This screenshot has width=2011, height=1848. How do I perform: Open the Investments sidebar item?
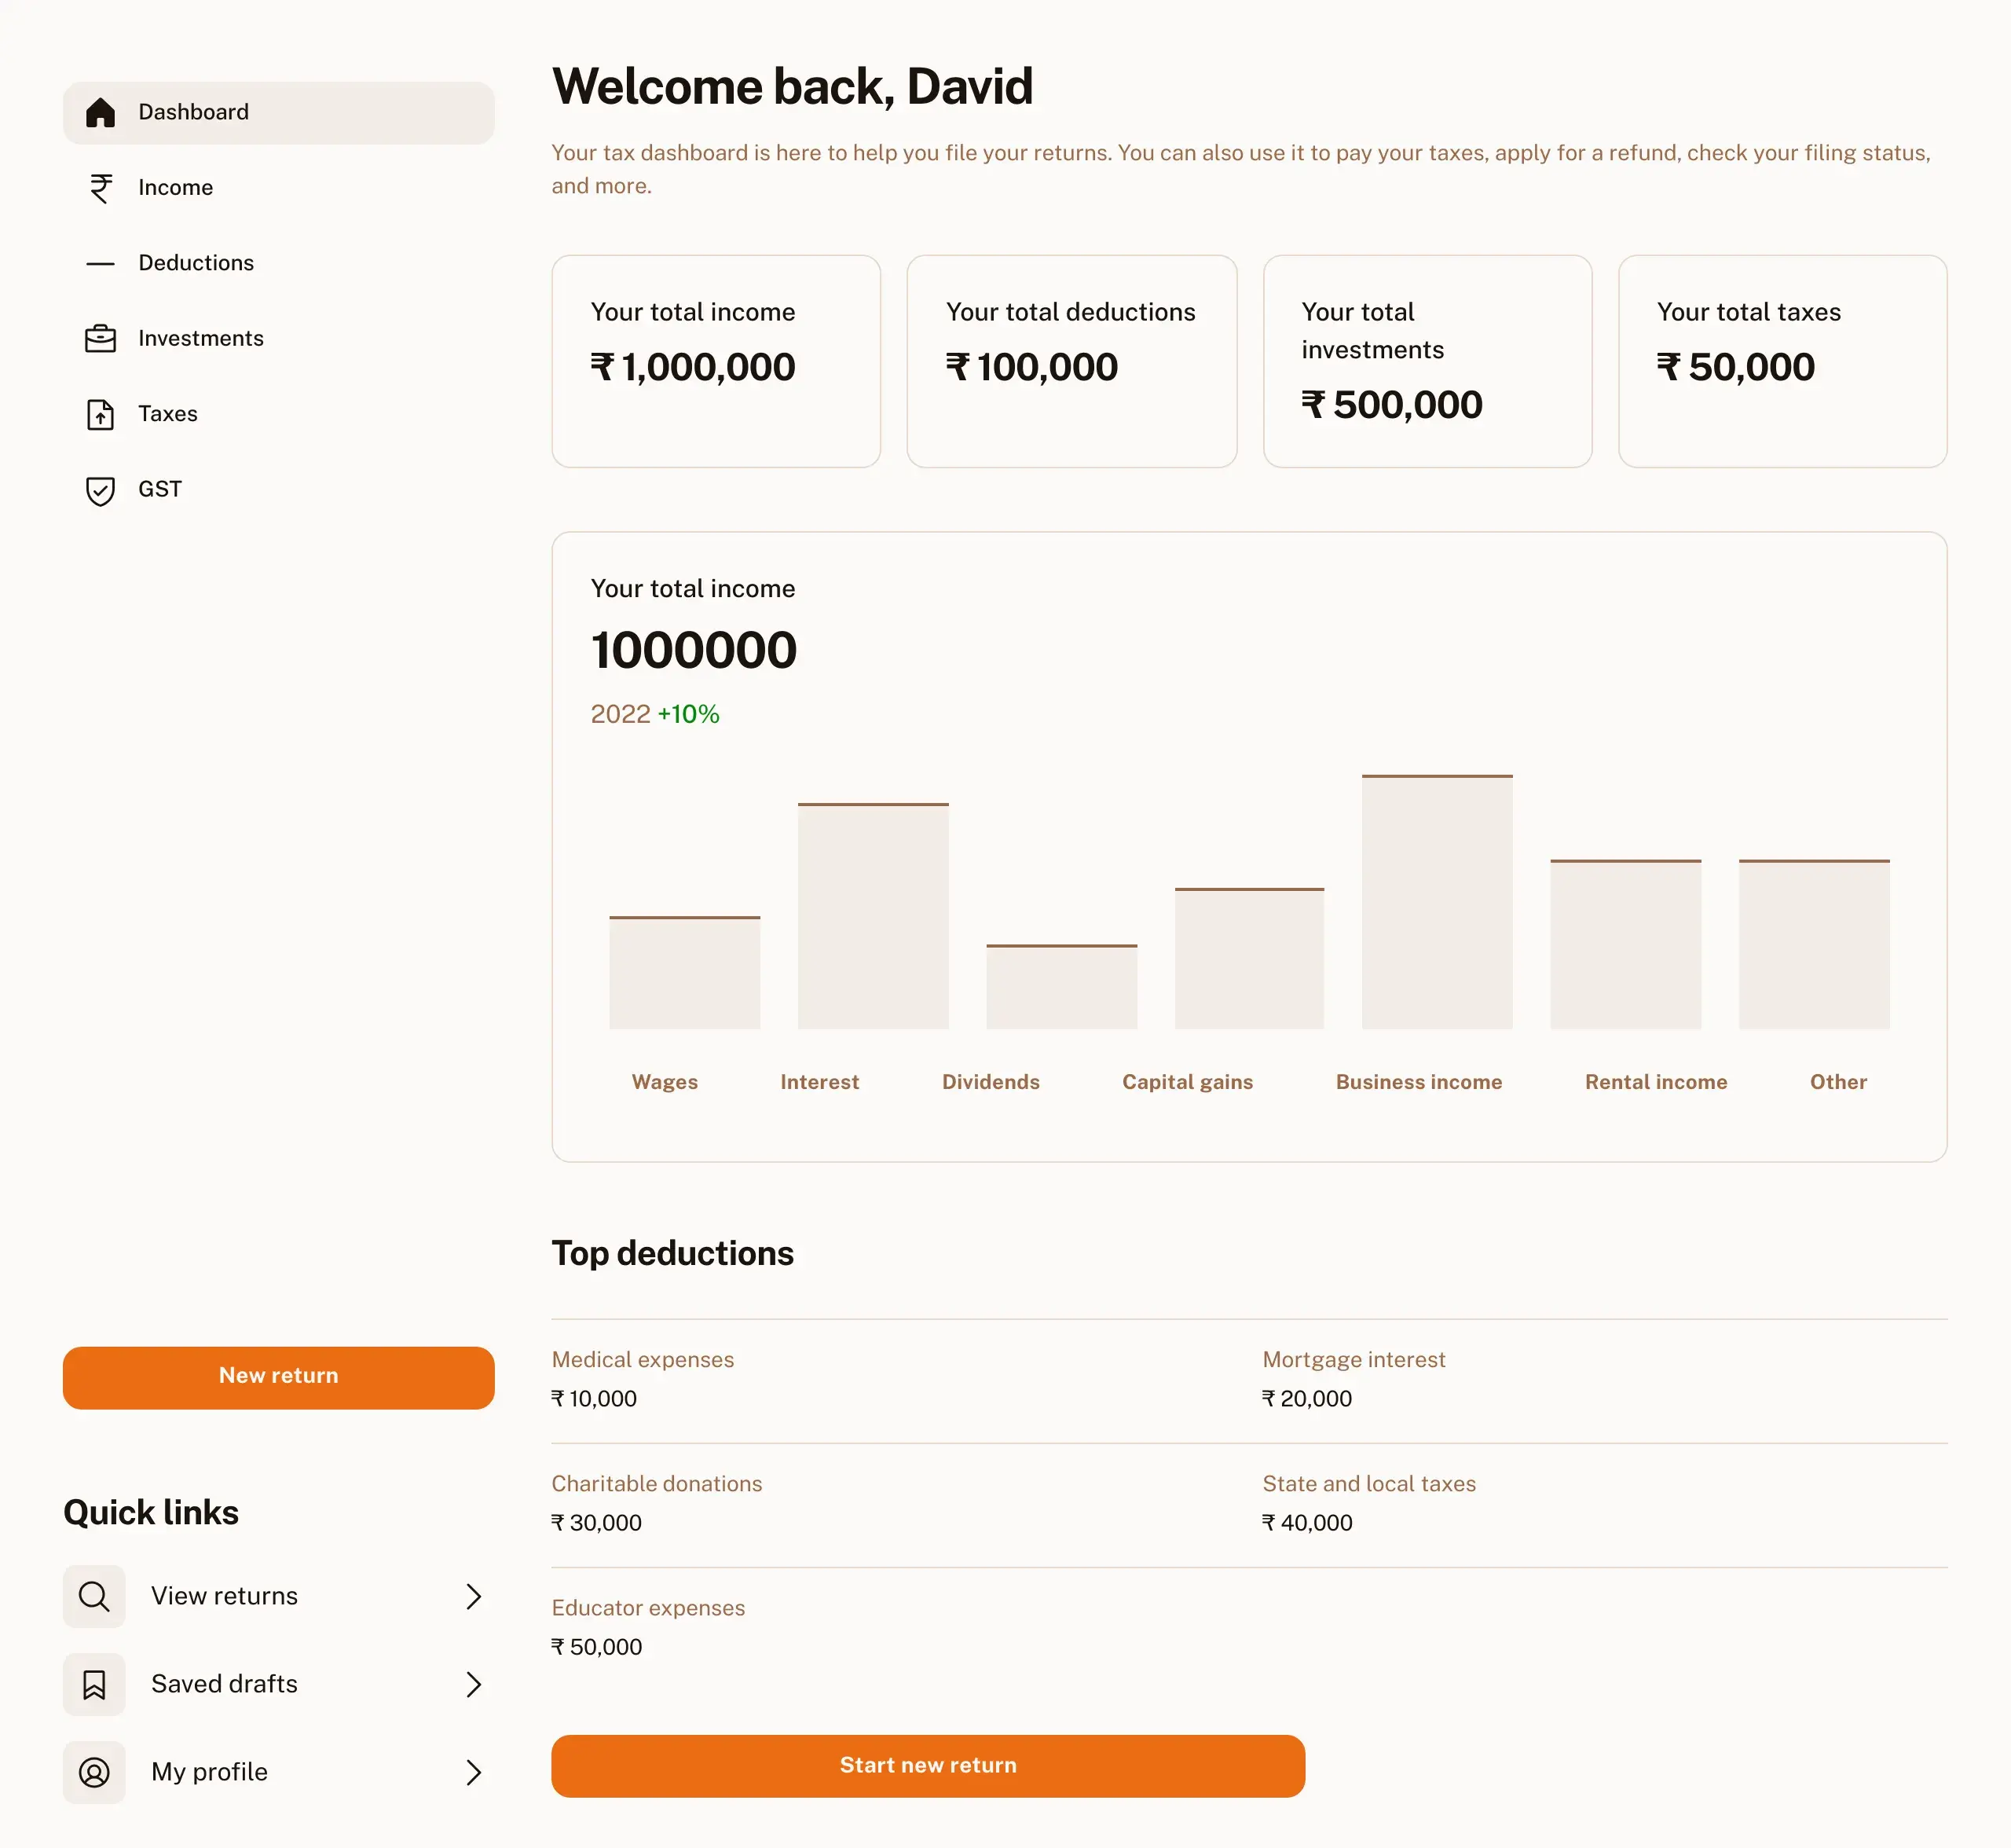201,339
